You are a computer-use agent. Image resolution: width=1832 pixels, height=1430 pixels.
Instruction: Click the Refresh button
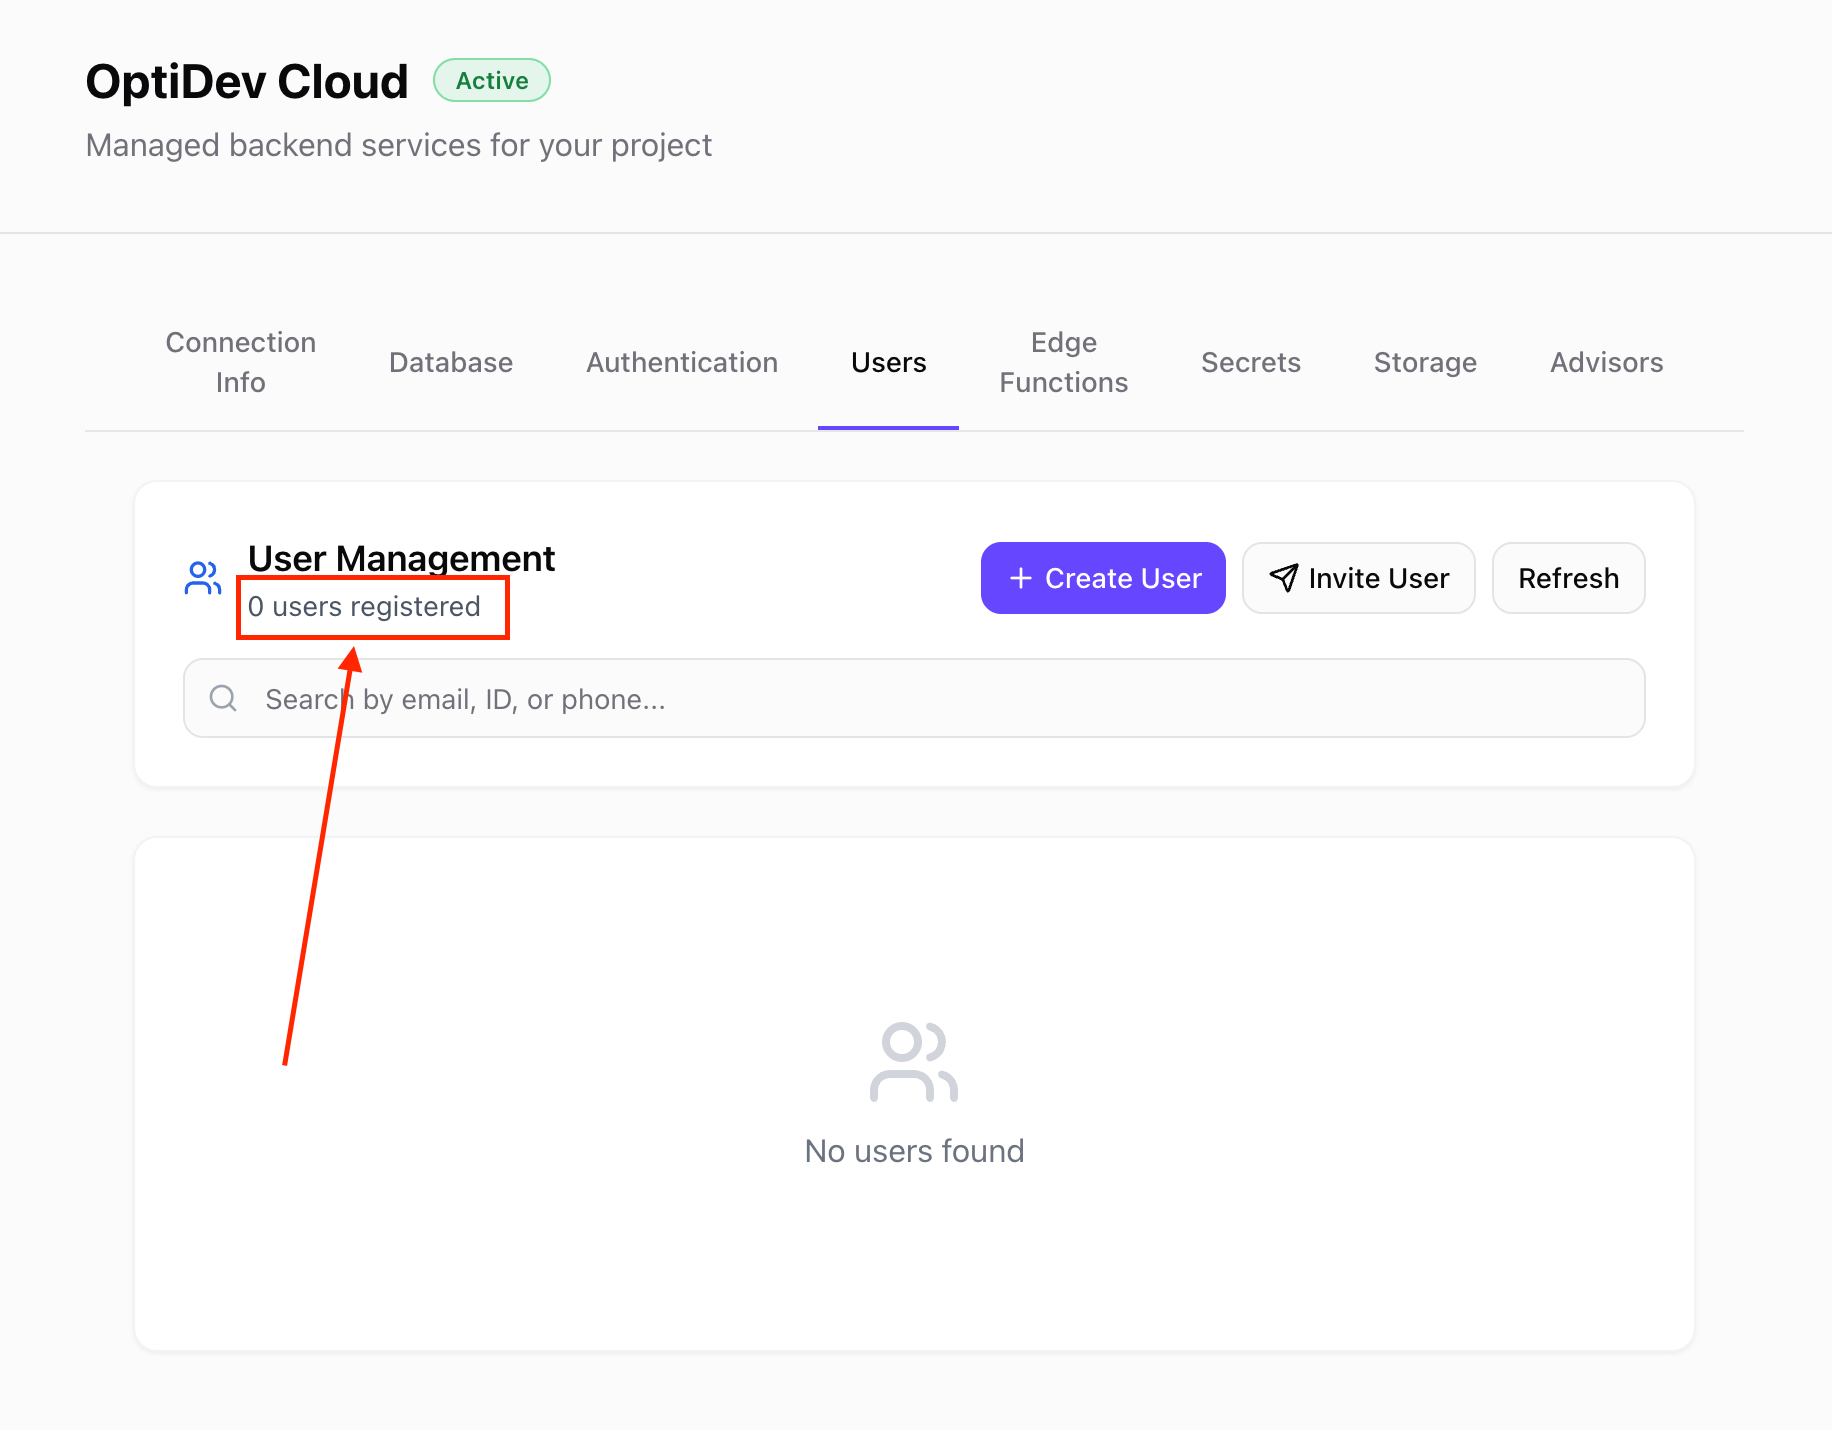(1568, 578)
